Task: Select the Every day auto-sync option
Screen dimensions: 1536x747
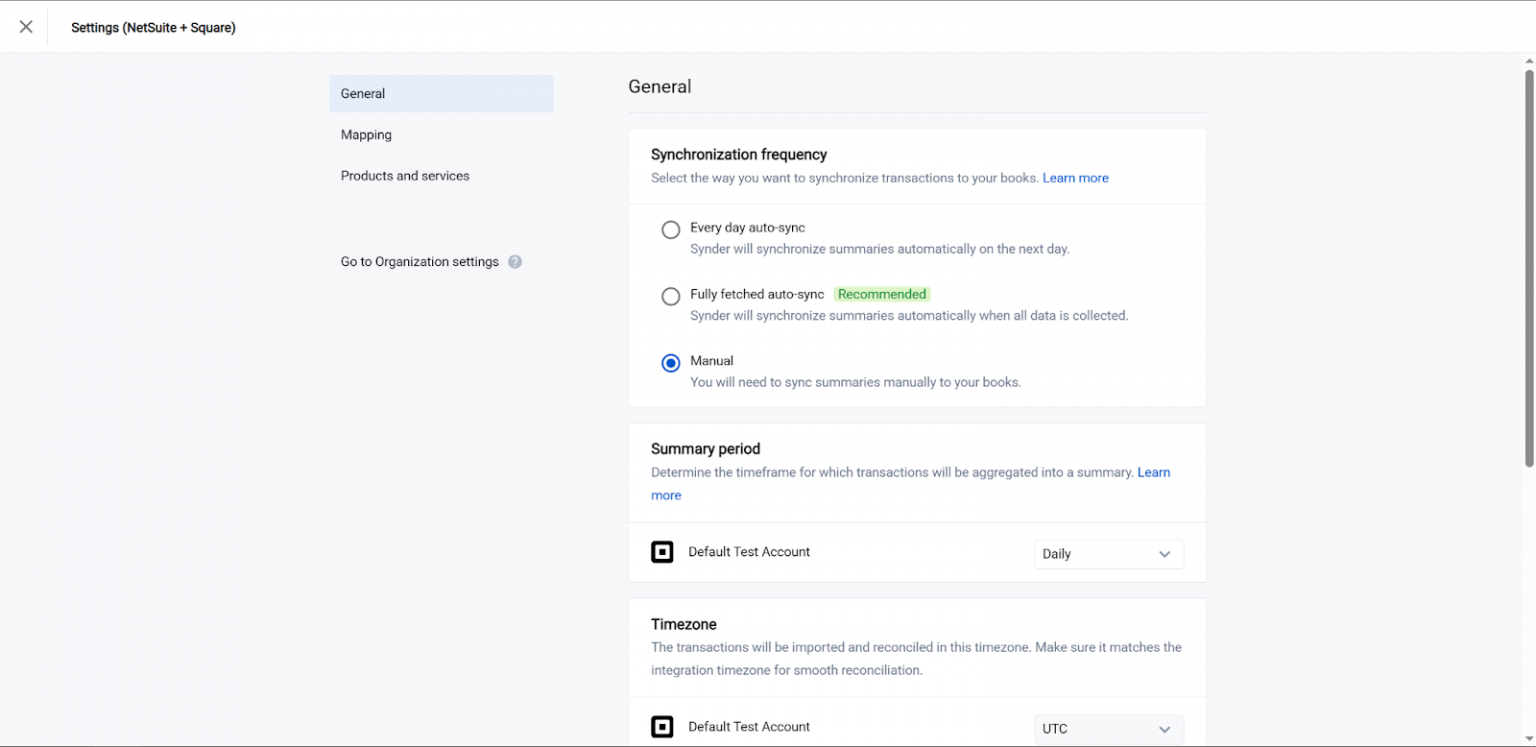Action: (x=670, y=229)
